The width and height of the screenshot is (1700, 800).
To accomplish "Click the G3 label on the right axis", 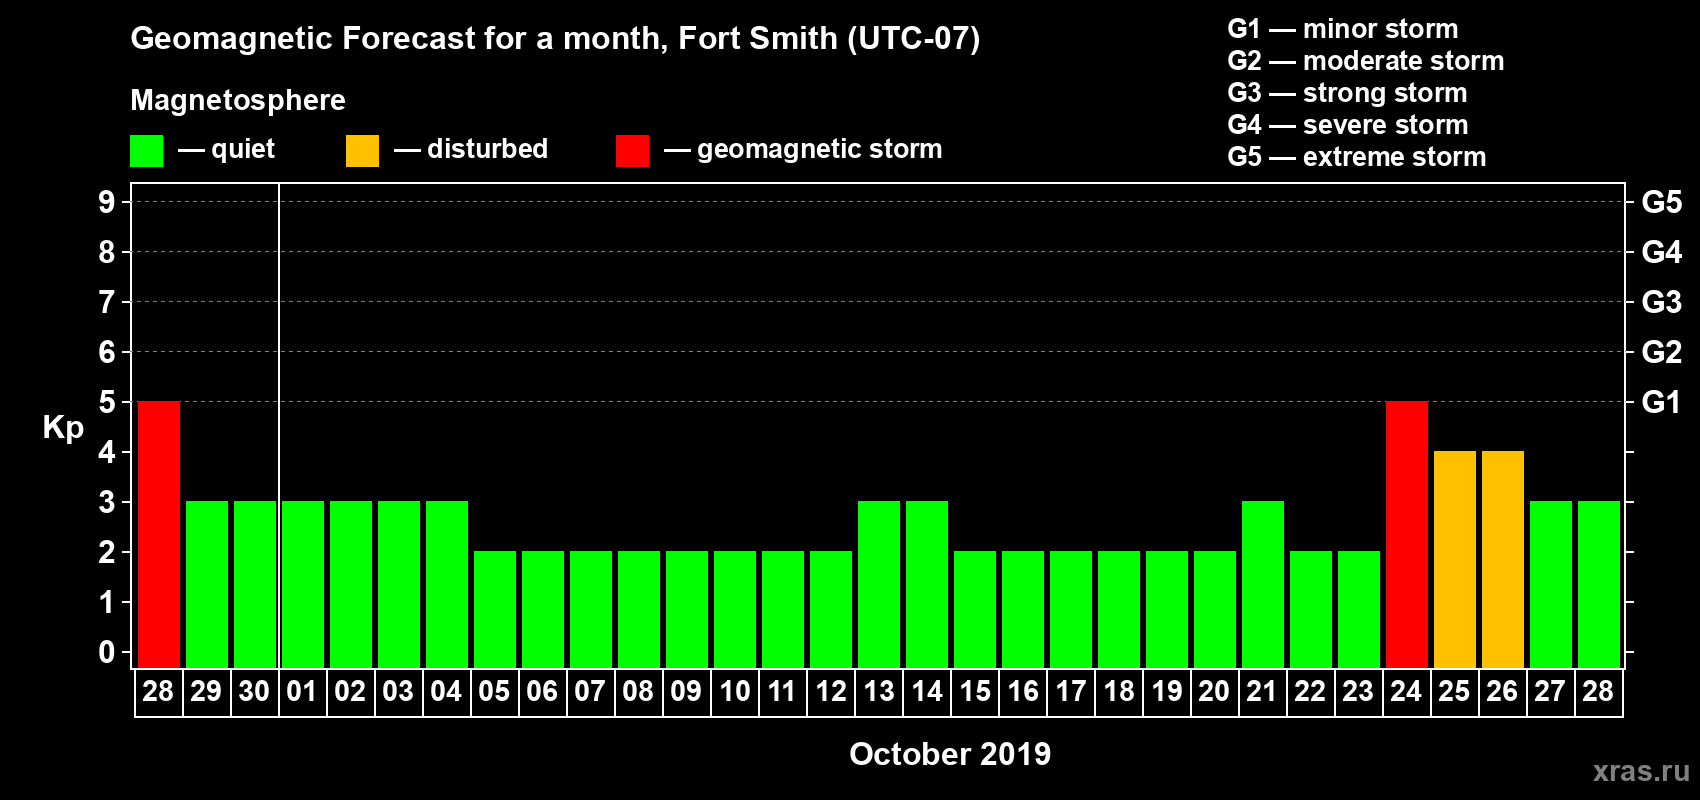I will [1662, 302].
